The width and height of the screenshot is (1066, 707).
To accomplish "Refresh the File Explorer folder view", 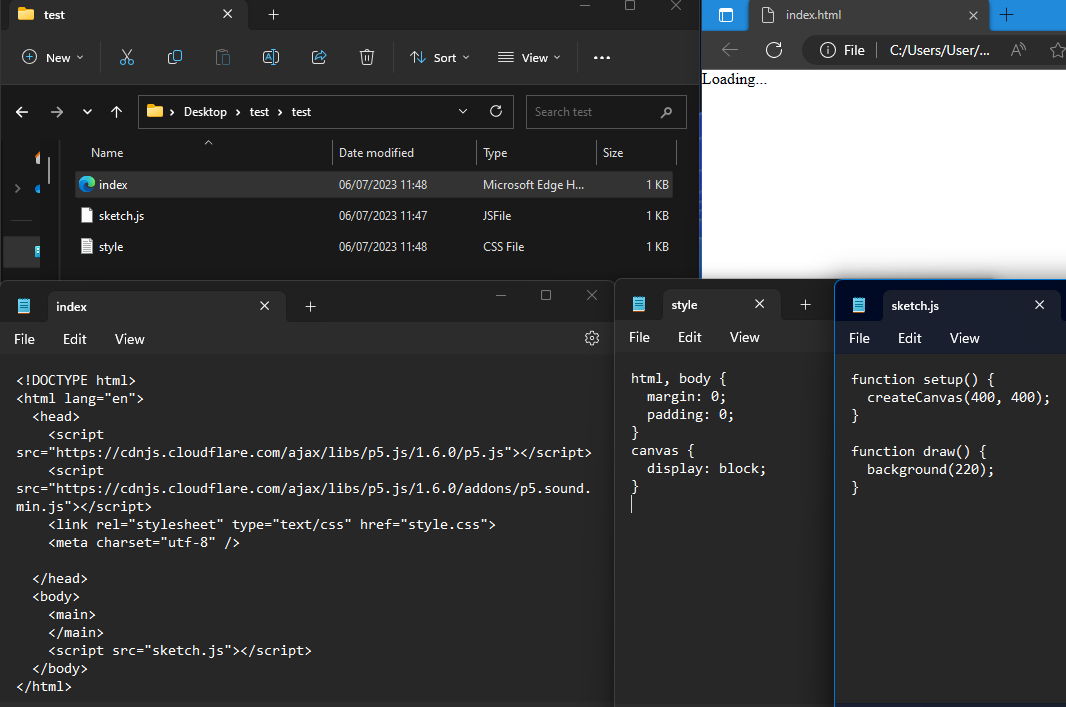I will coord(496,111).
